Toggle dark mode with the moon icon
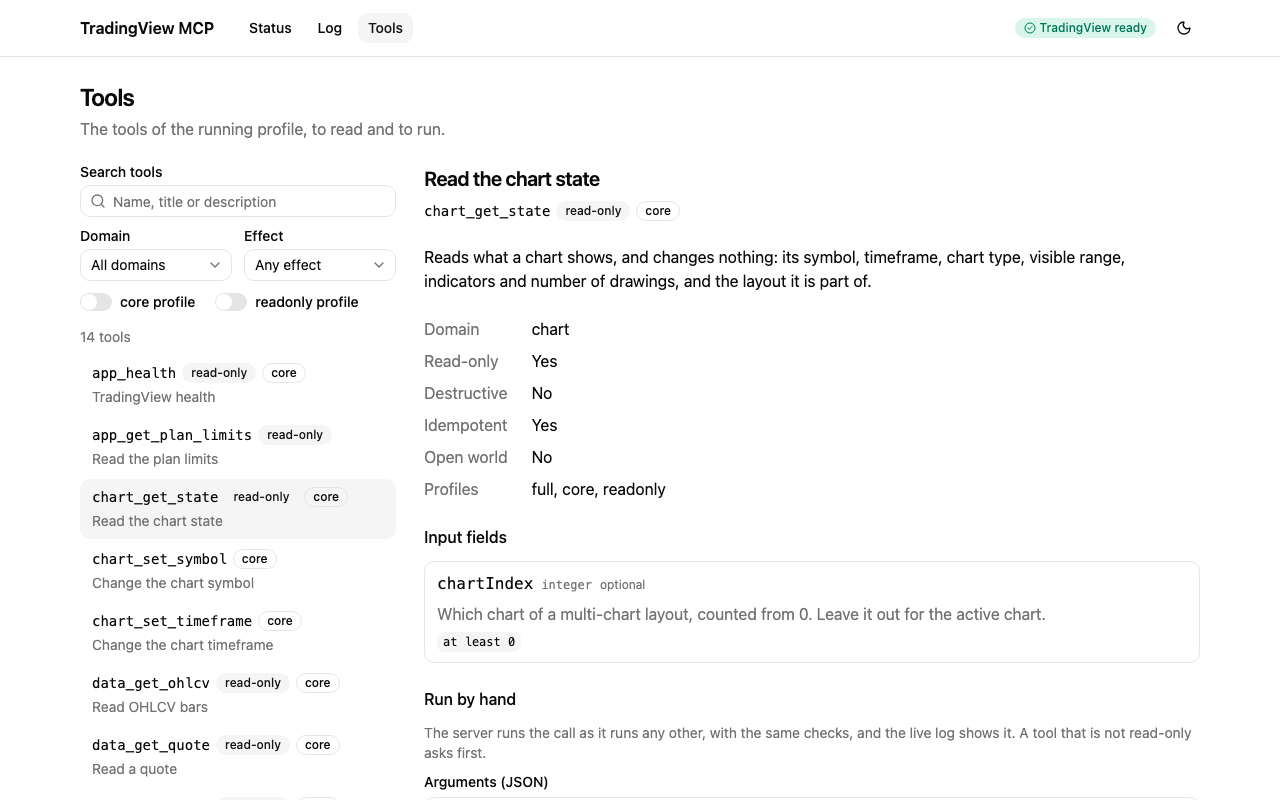Screen dimensions: 1280x800 (x=1184, y=28)
